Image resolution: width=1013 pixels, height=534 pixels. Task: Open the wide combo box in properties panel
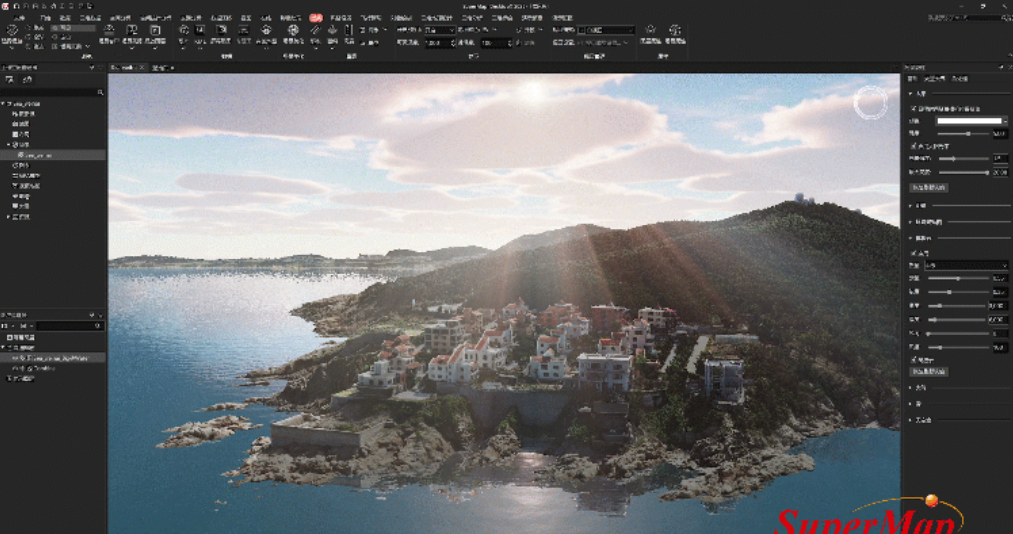coord(966,265)
